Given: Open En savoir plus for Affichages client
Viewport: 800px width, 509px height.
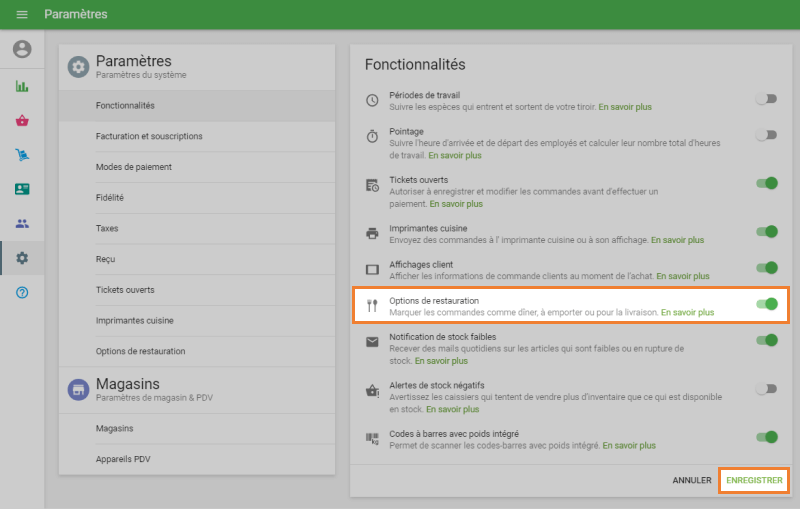Looking at the screenshot, I should point(683,276).
